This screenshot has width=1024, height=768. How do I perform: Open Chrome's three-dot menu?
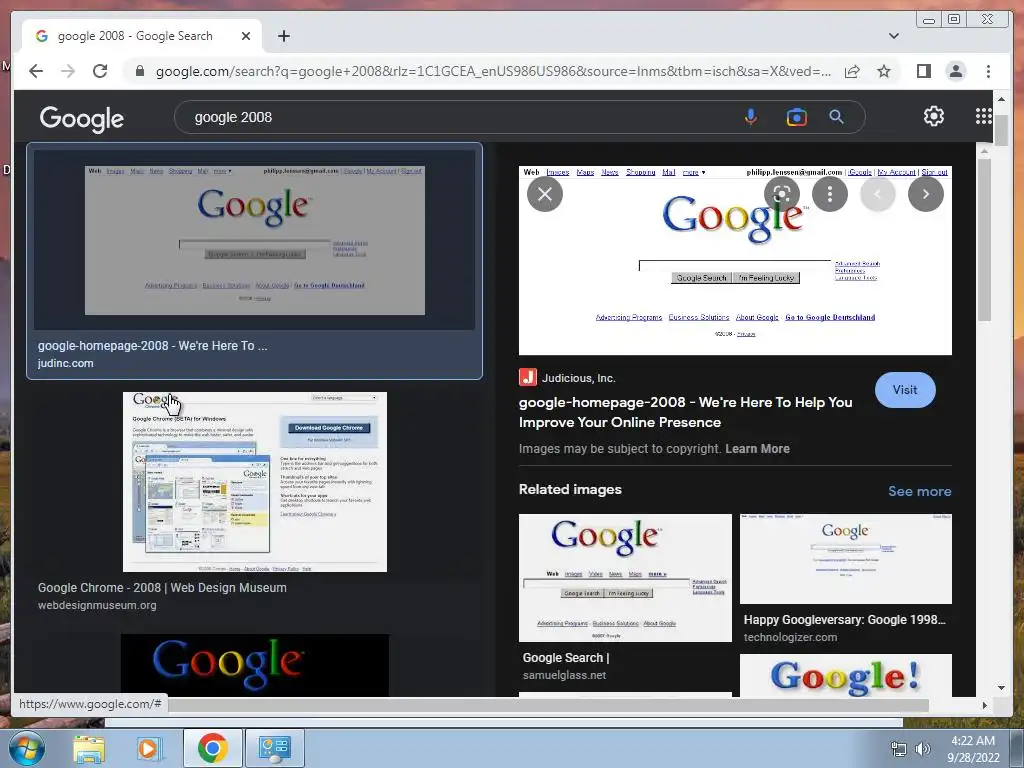988,71
